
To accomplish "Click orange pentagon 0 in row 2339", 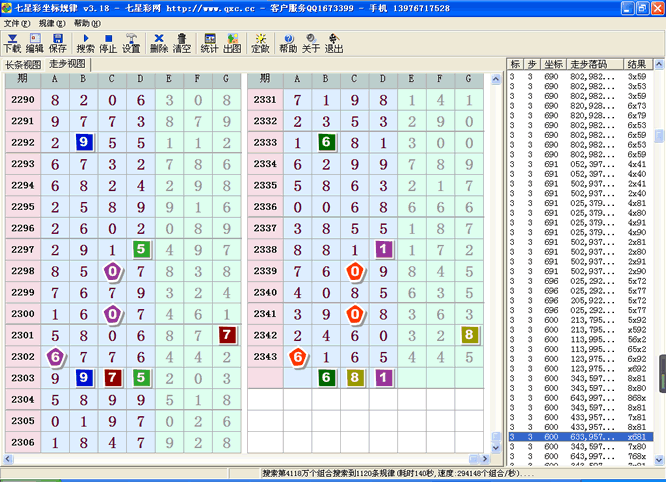I will click(355, 271).
